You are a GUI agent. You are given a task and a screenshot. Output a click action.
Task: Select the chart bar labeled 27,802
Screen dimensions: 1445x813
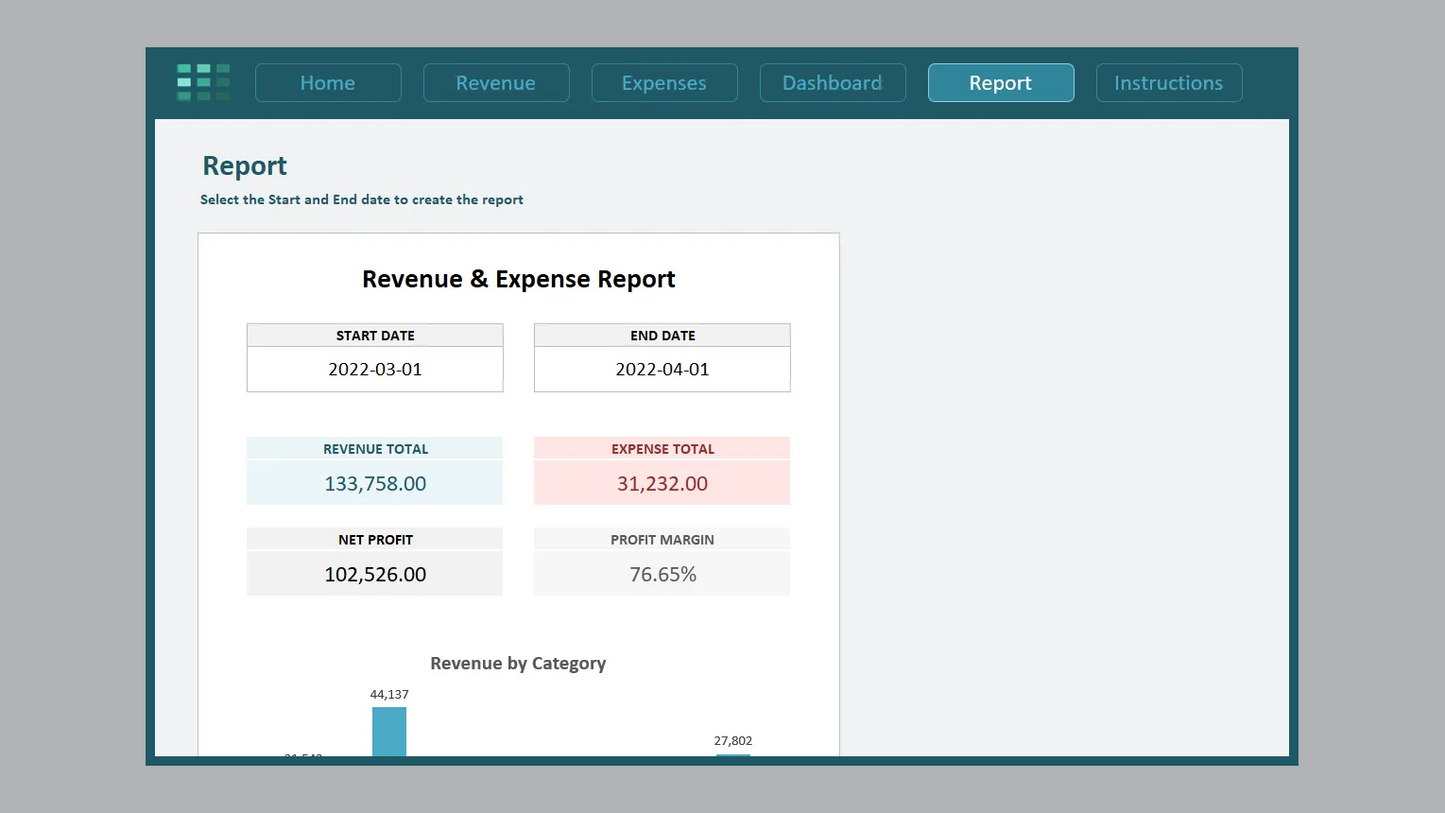click(733, 757)
